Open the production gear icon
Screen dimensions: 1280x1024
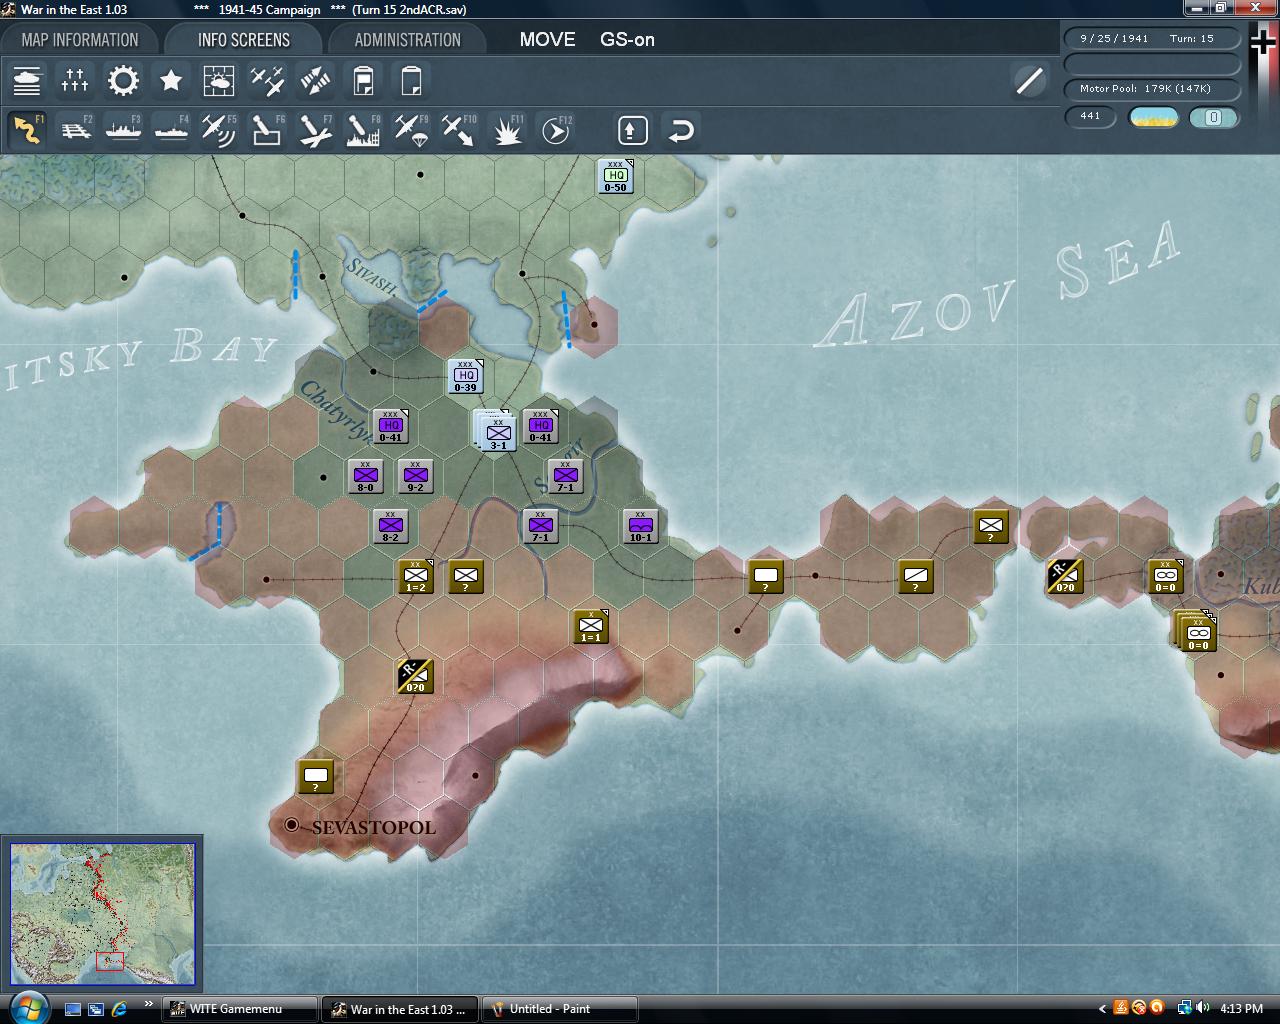[x=123, y=81]
